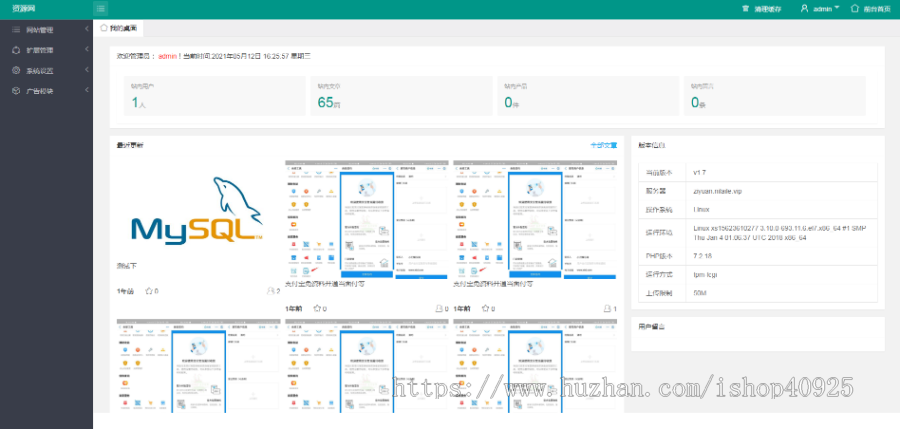This screenshot has width=900, height=429.
Task: Click the red admin name in welcome line
Action: (168, 56)
